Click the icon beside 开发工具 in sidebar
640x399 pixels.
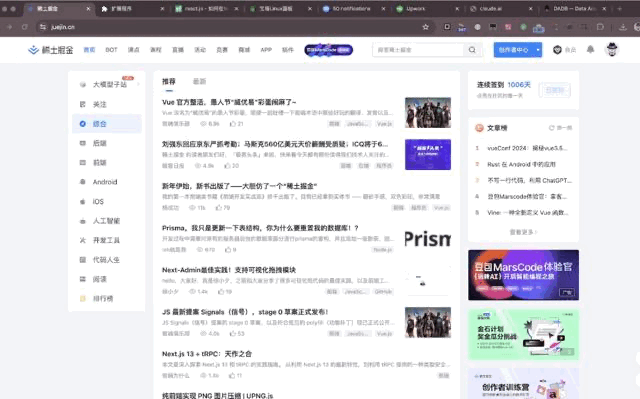tap(82, 240)
